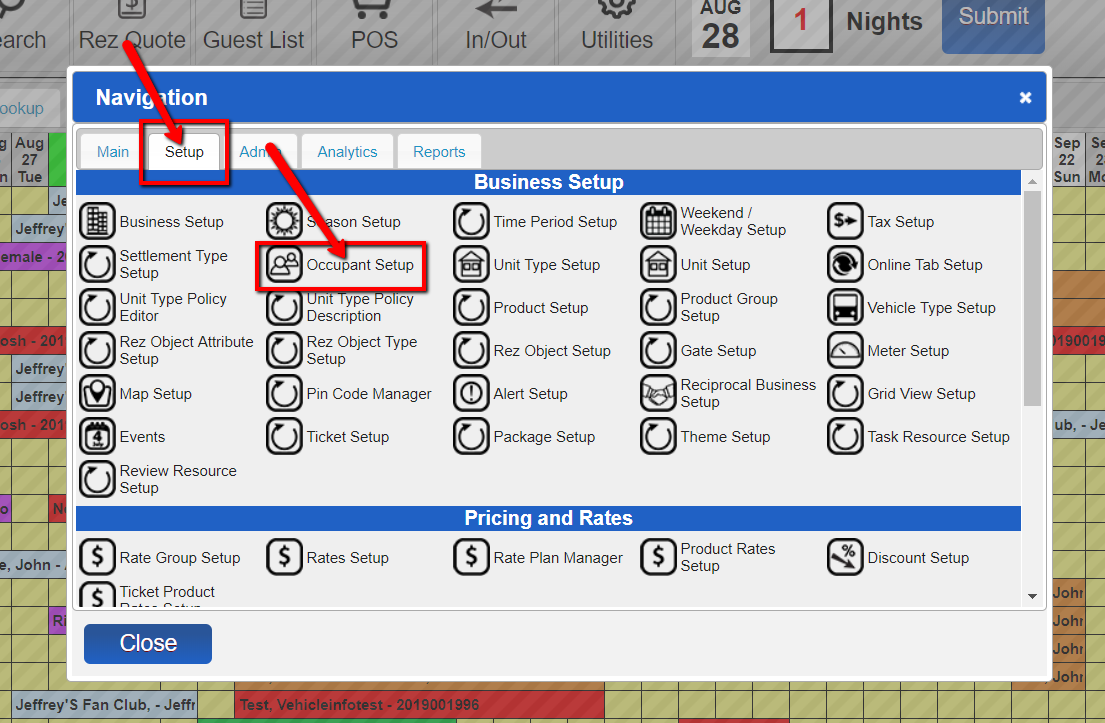Open Weekend / Weekday Setup calendar icon
Viewport: 1105px width, 723px height.
coord(658,221)
